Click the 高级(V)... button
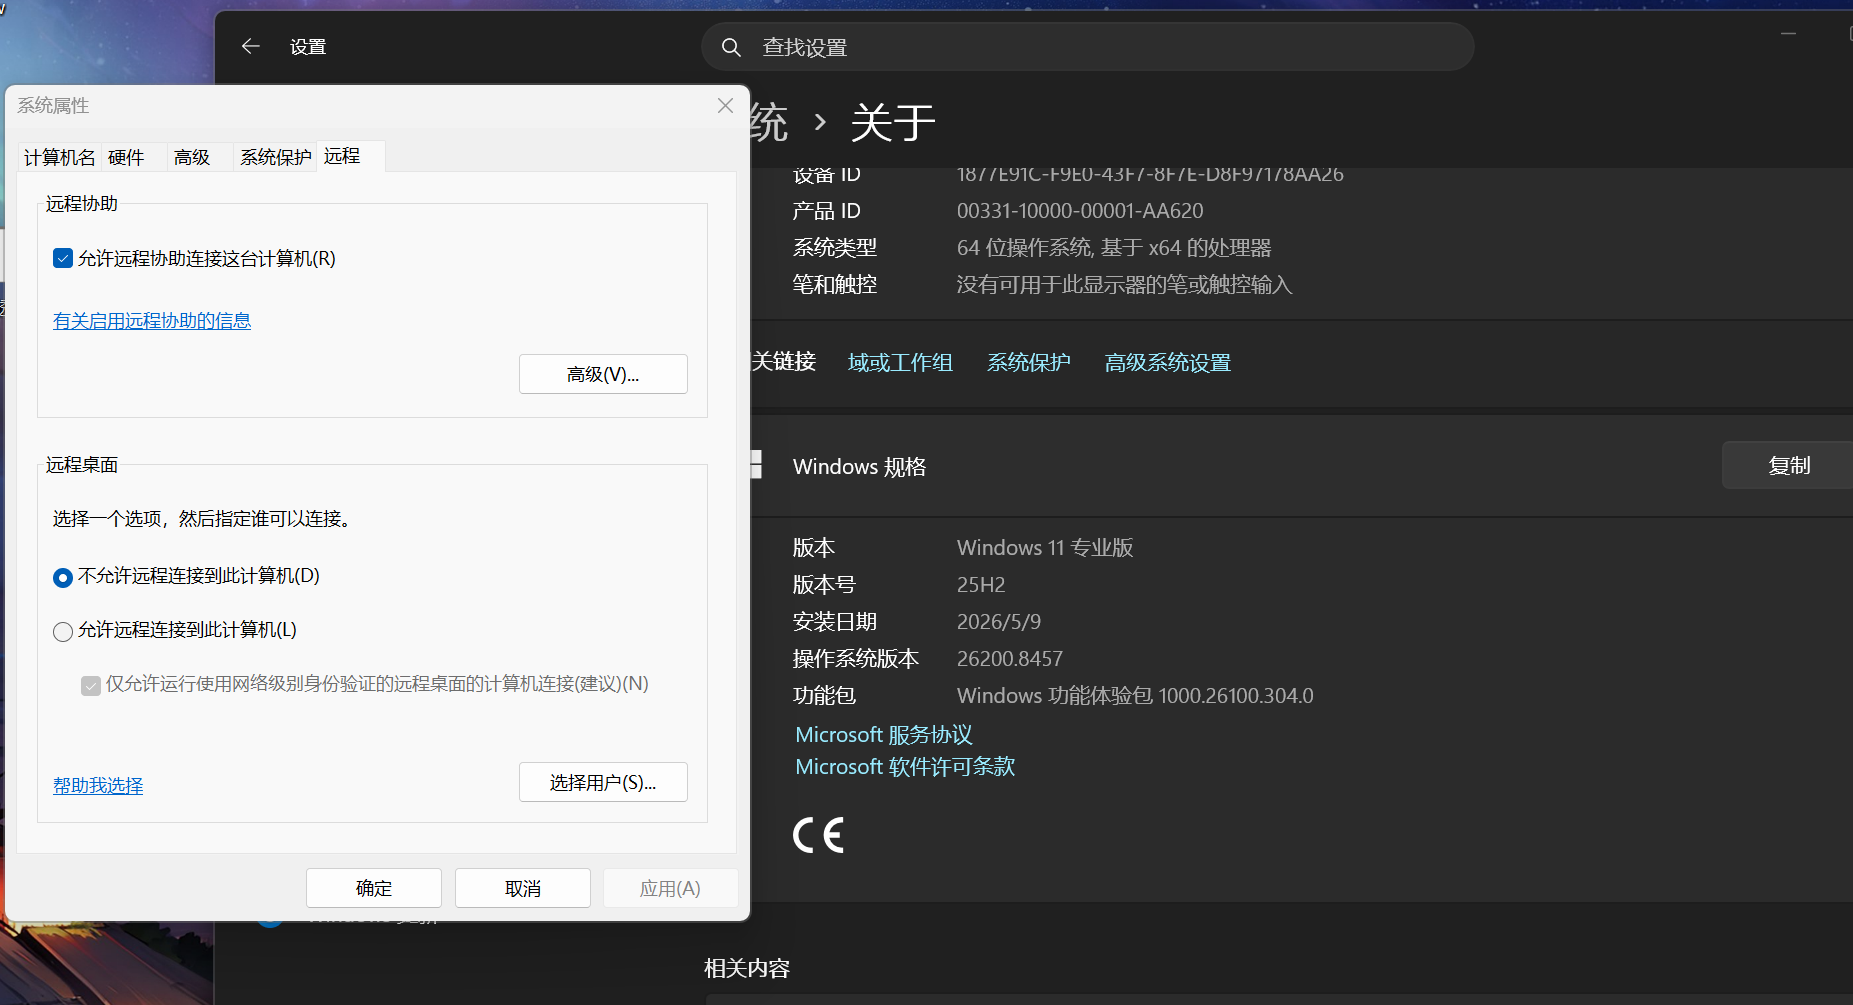This screenshot has width=1853, height=1005. (x=603, y=374)
